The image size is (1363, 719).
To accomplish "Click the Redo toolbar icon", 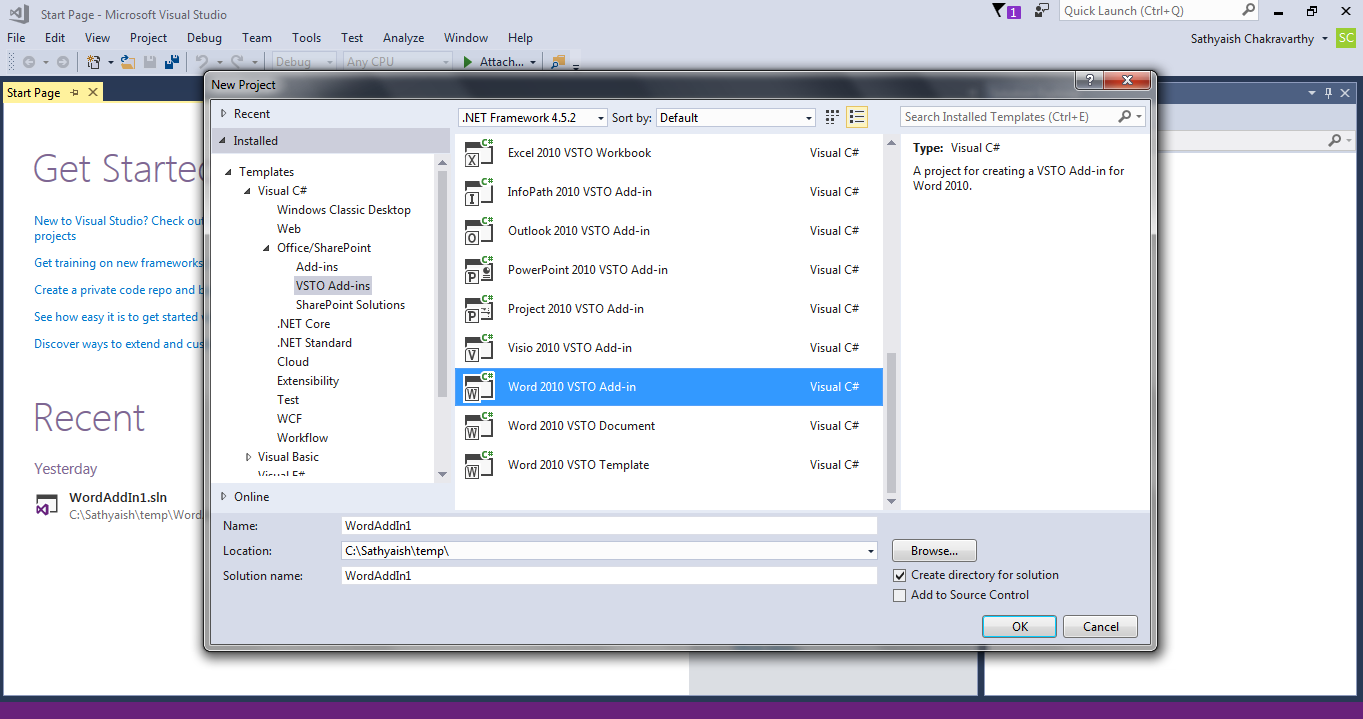I will [237, 62].
